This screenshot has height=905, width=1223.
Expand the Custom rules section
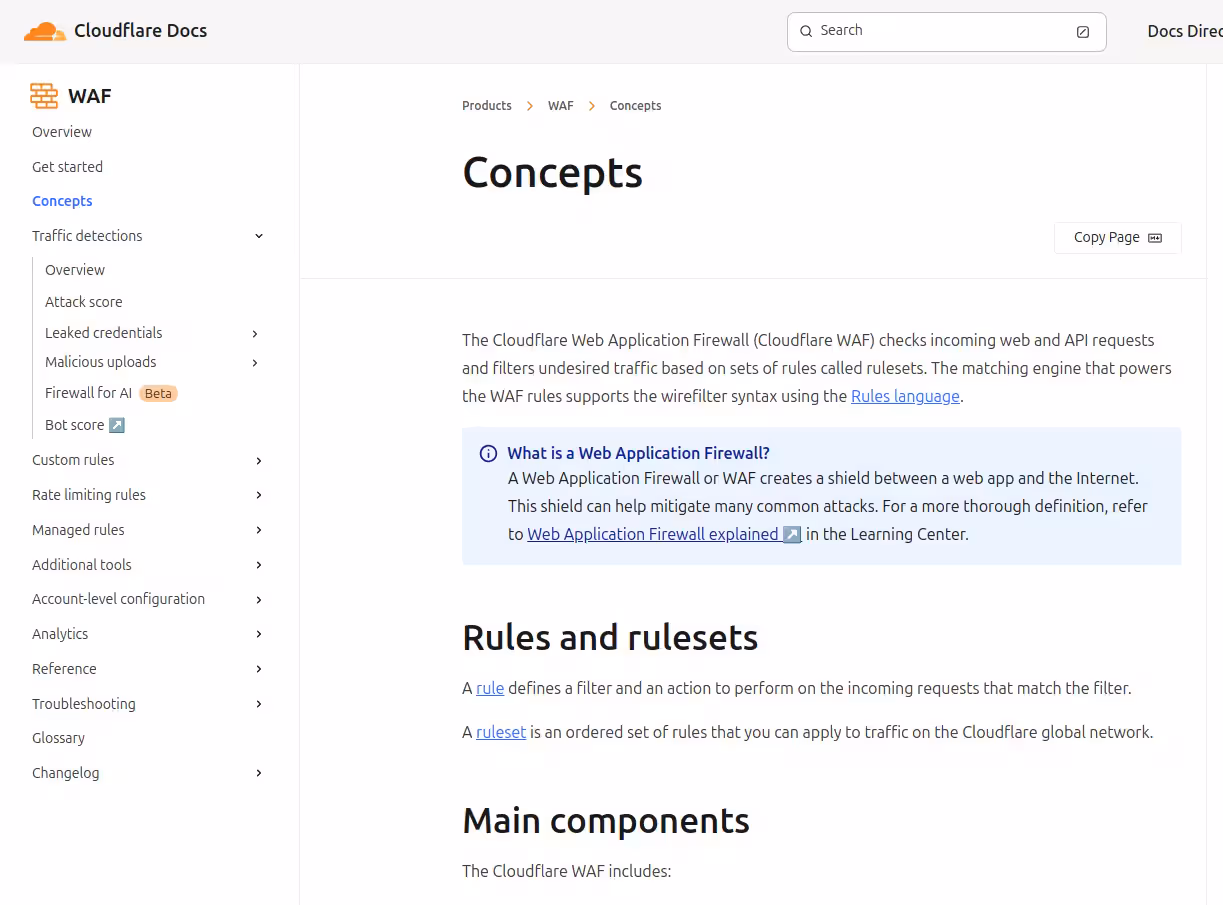(x=259, y=461)
